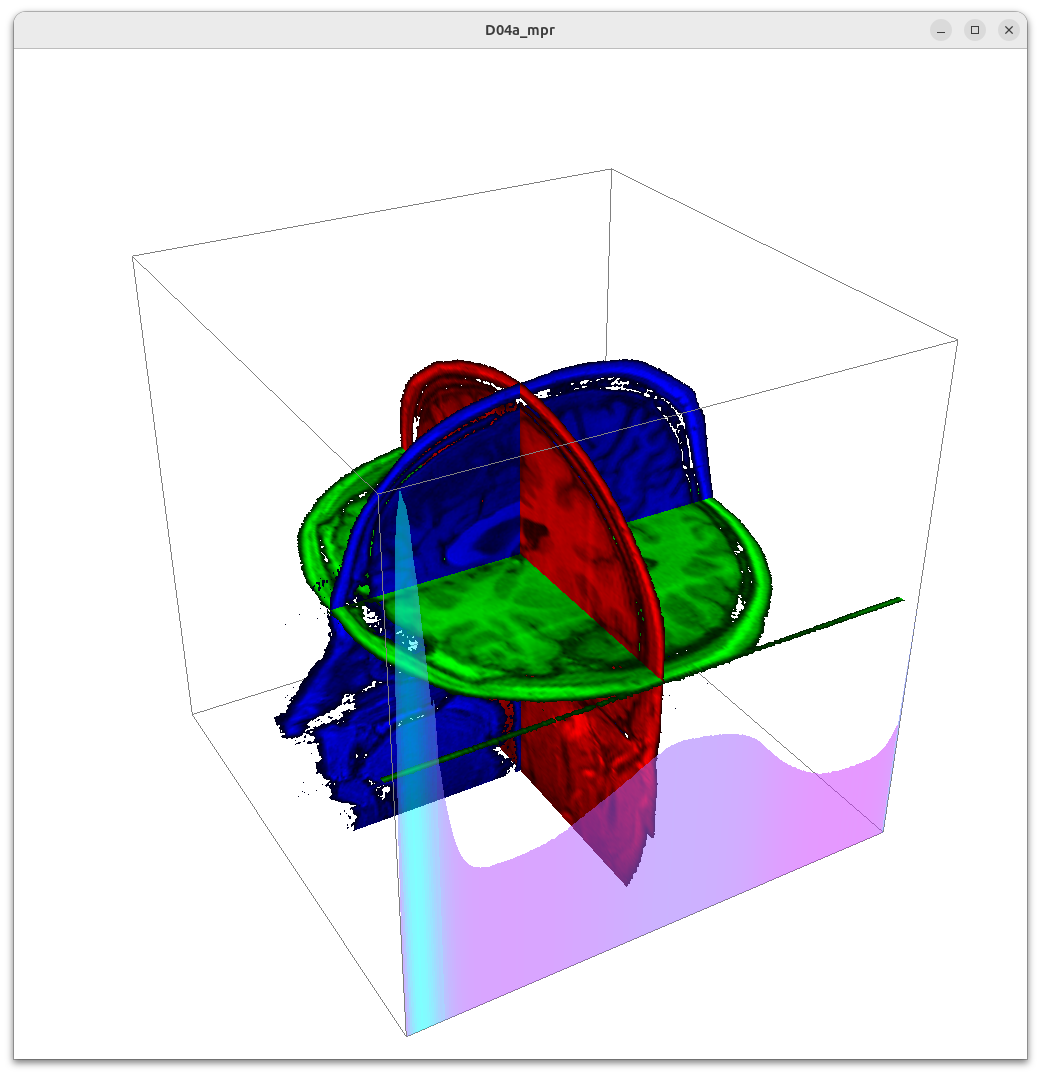Maximize the D04a_mpr window
The height and width of the screenshot is (1076, 1041).
(974, 30)
